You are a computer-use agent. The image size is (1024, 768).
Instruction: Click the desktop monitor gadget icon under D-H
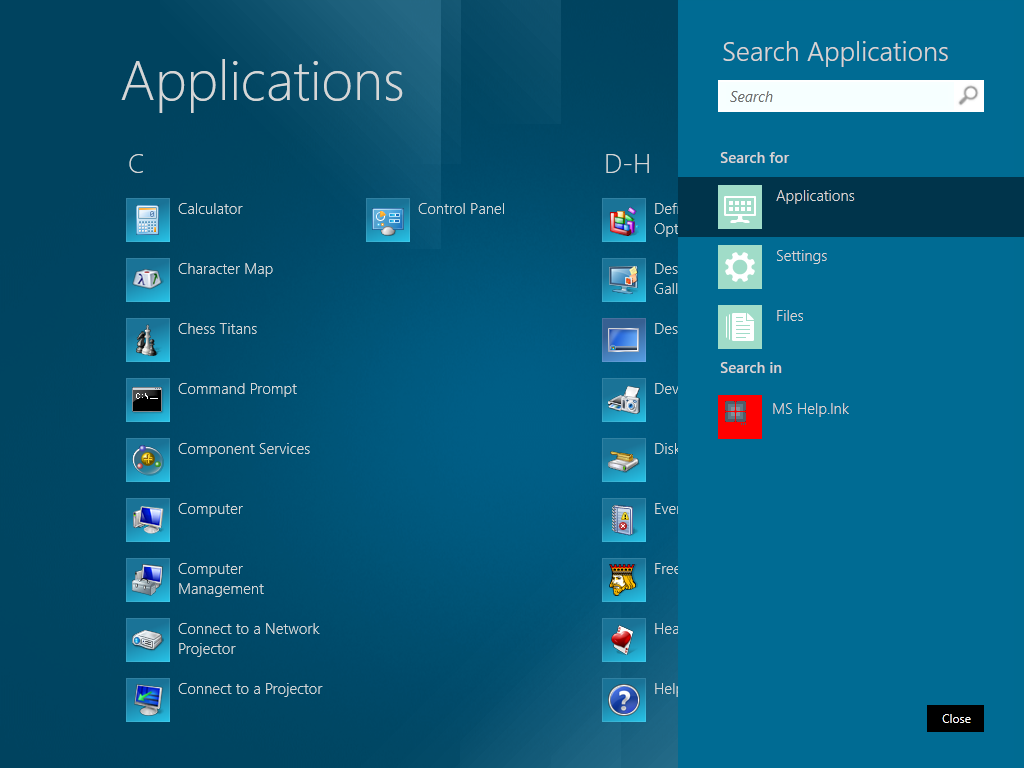(624, 280)
